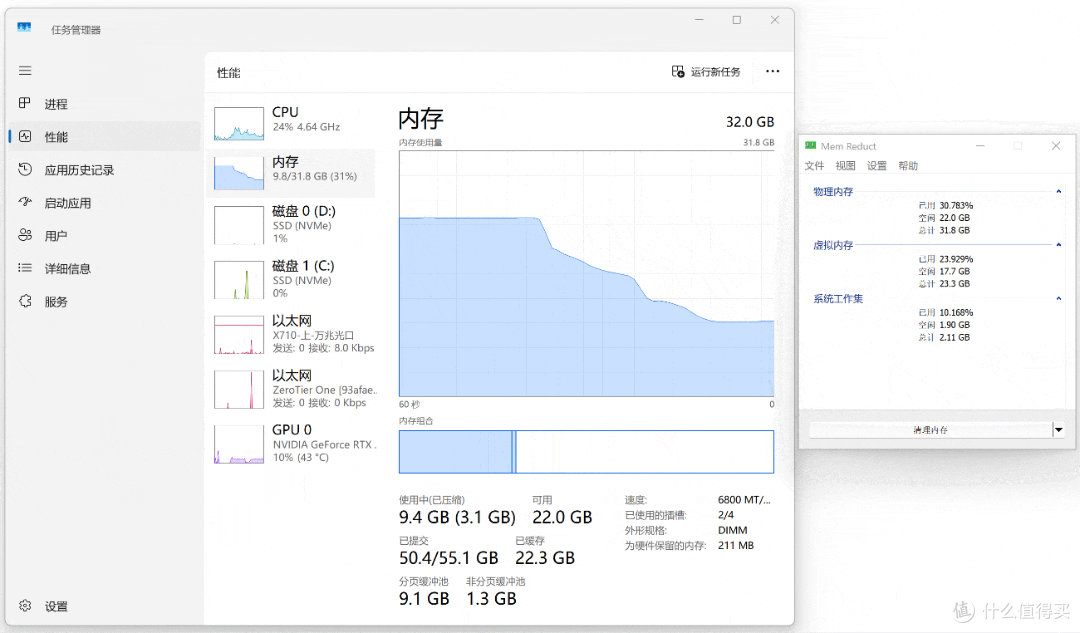Open Details (详细信息) list icon
This screenshot has width=1080, height=633.
click(25, 268)
